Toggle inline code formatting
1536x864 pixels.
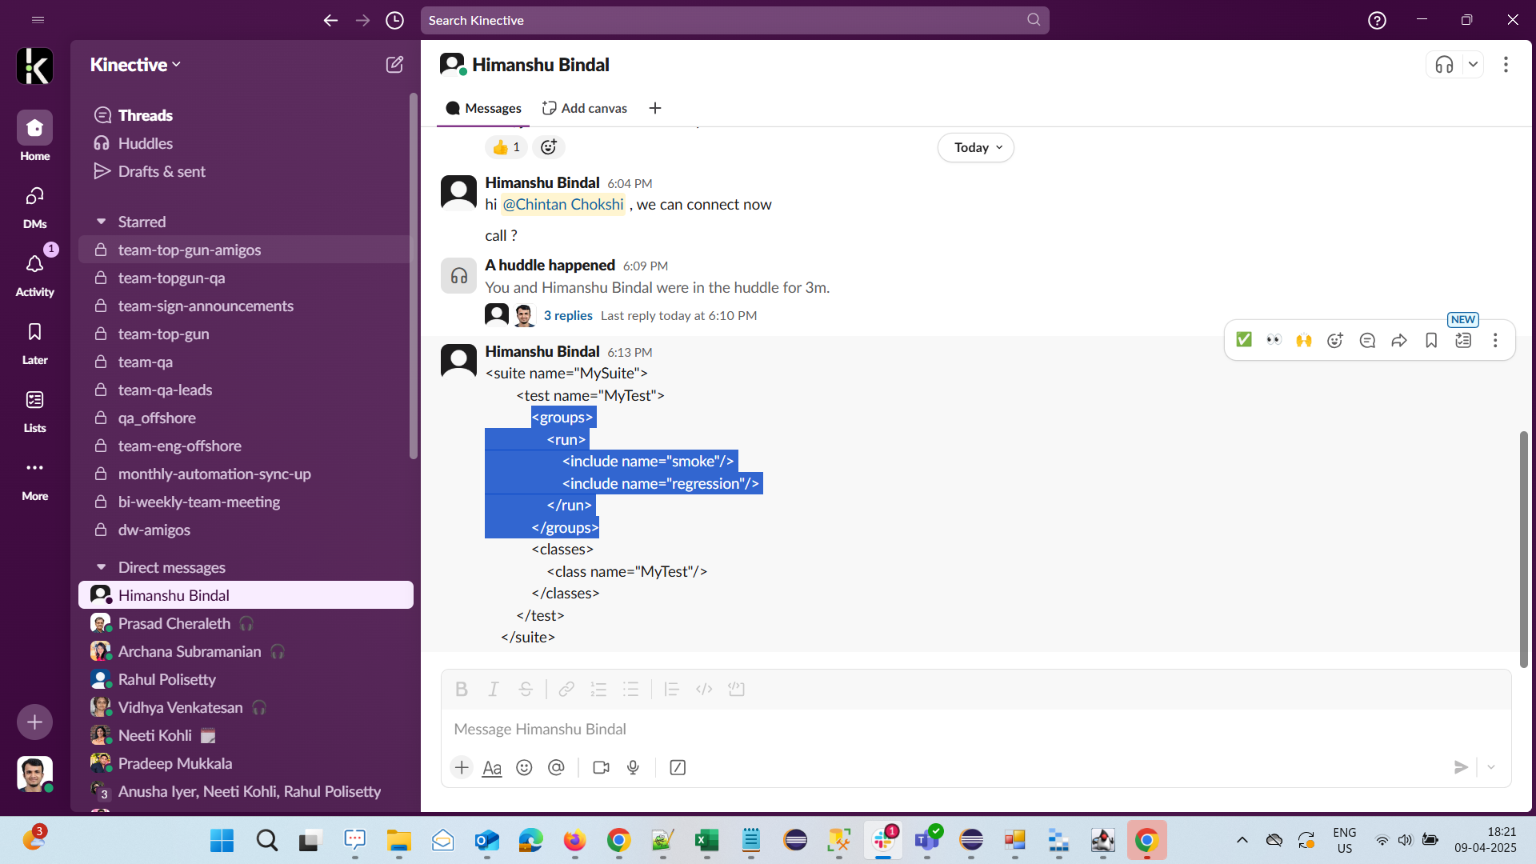(x=704, y=689)
